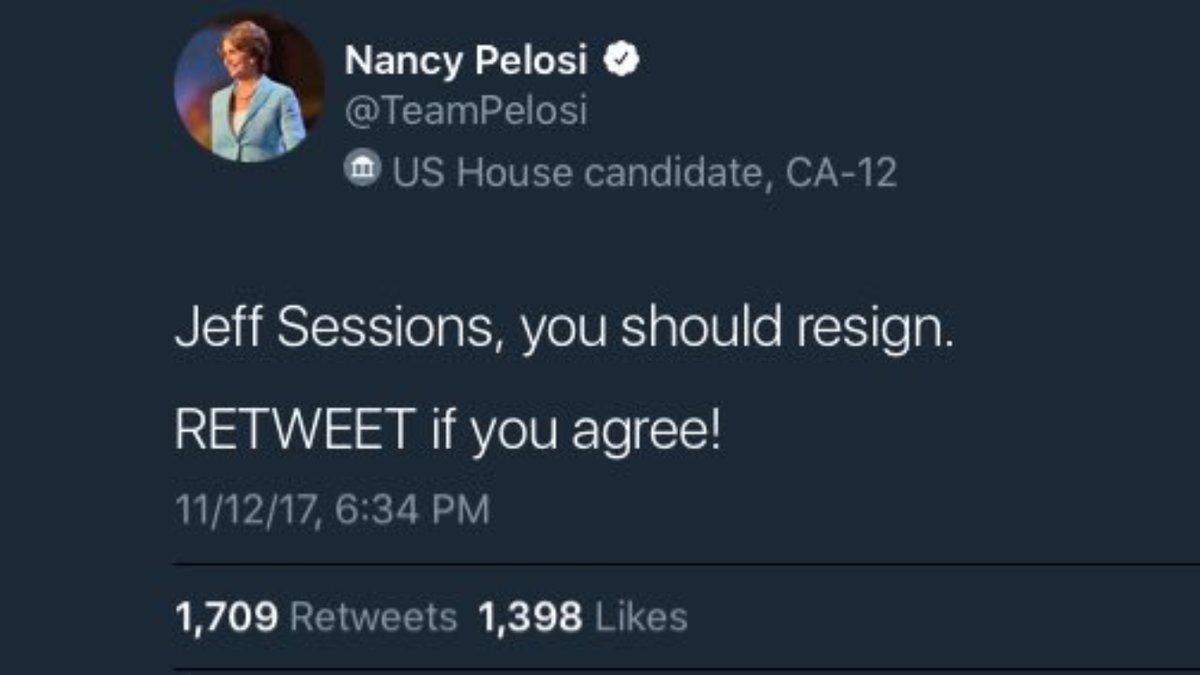This screenshot has width=1200, height=675.
Task: Click the Nancy Pelosi display name
Action: (x=466, y=62)
